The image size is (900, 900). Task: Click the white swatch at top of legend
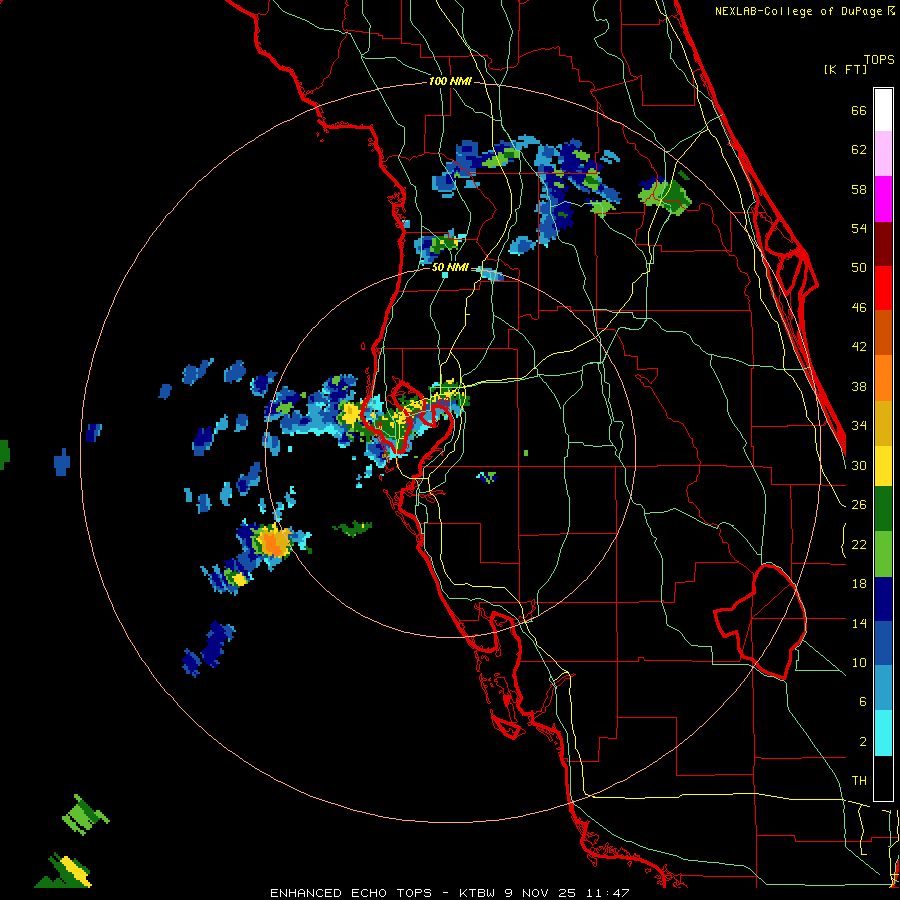883,110
